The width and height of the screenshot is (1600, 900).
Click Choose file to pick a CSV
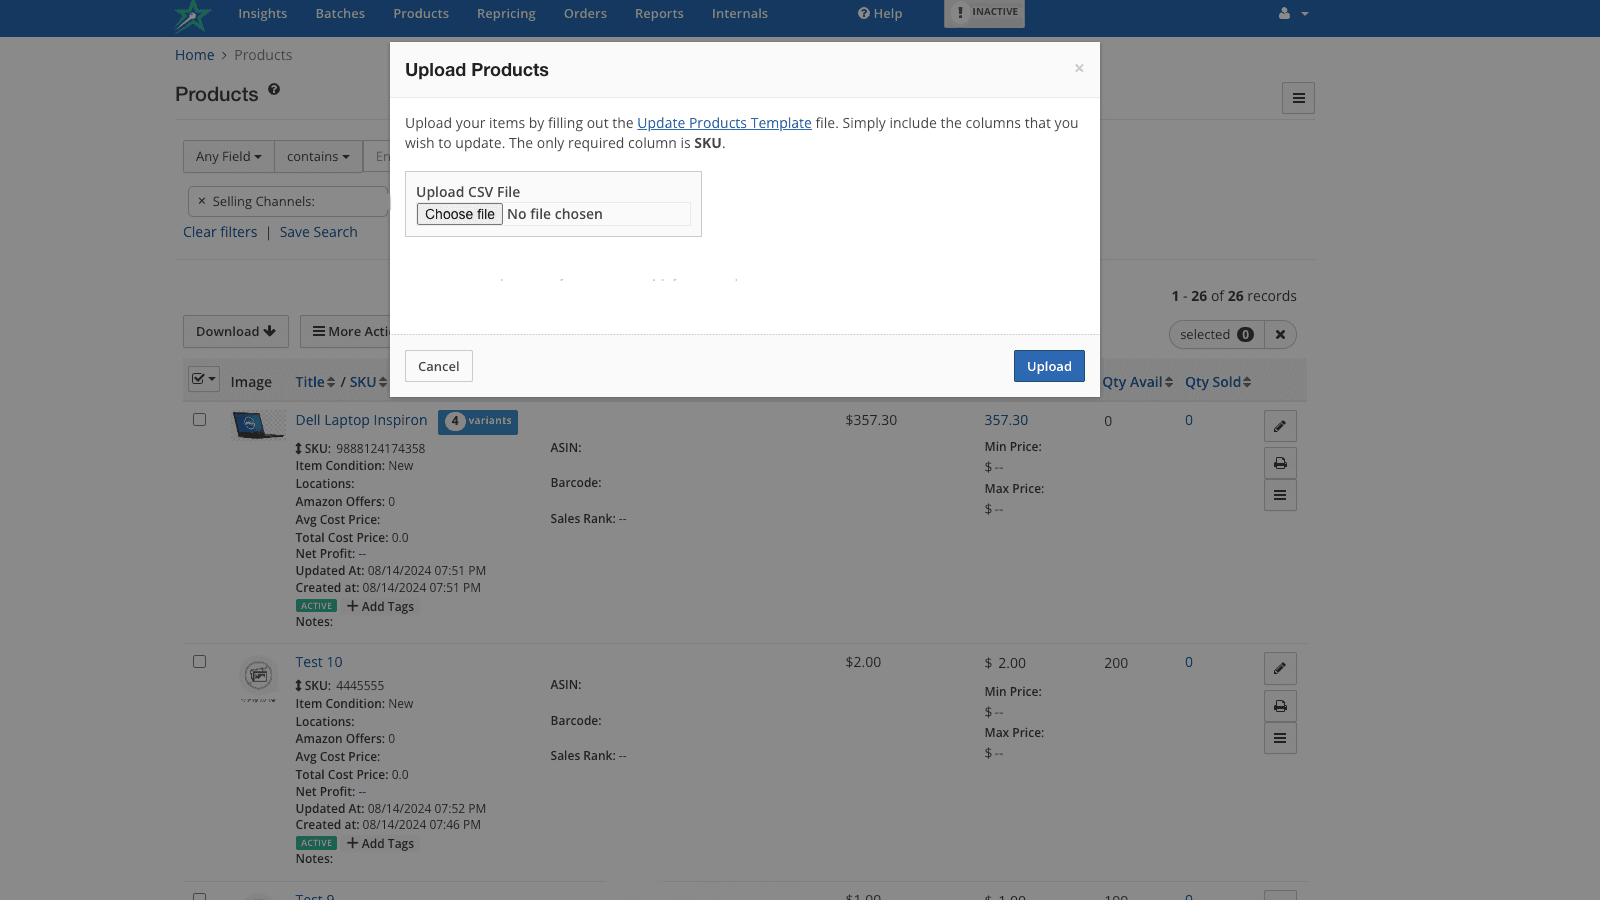click(459, 214)
